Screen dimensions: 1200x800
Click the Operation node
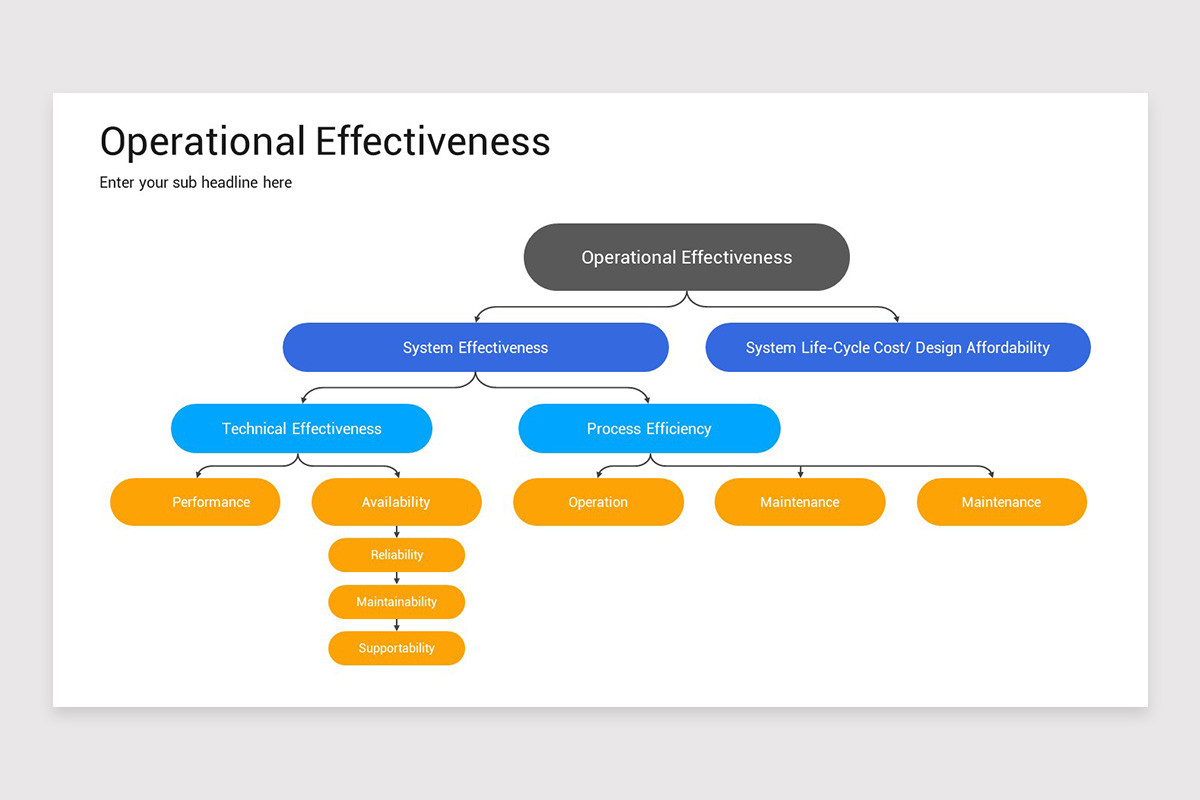598,501
